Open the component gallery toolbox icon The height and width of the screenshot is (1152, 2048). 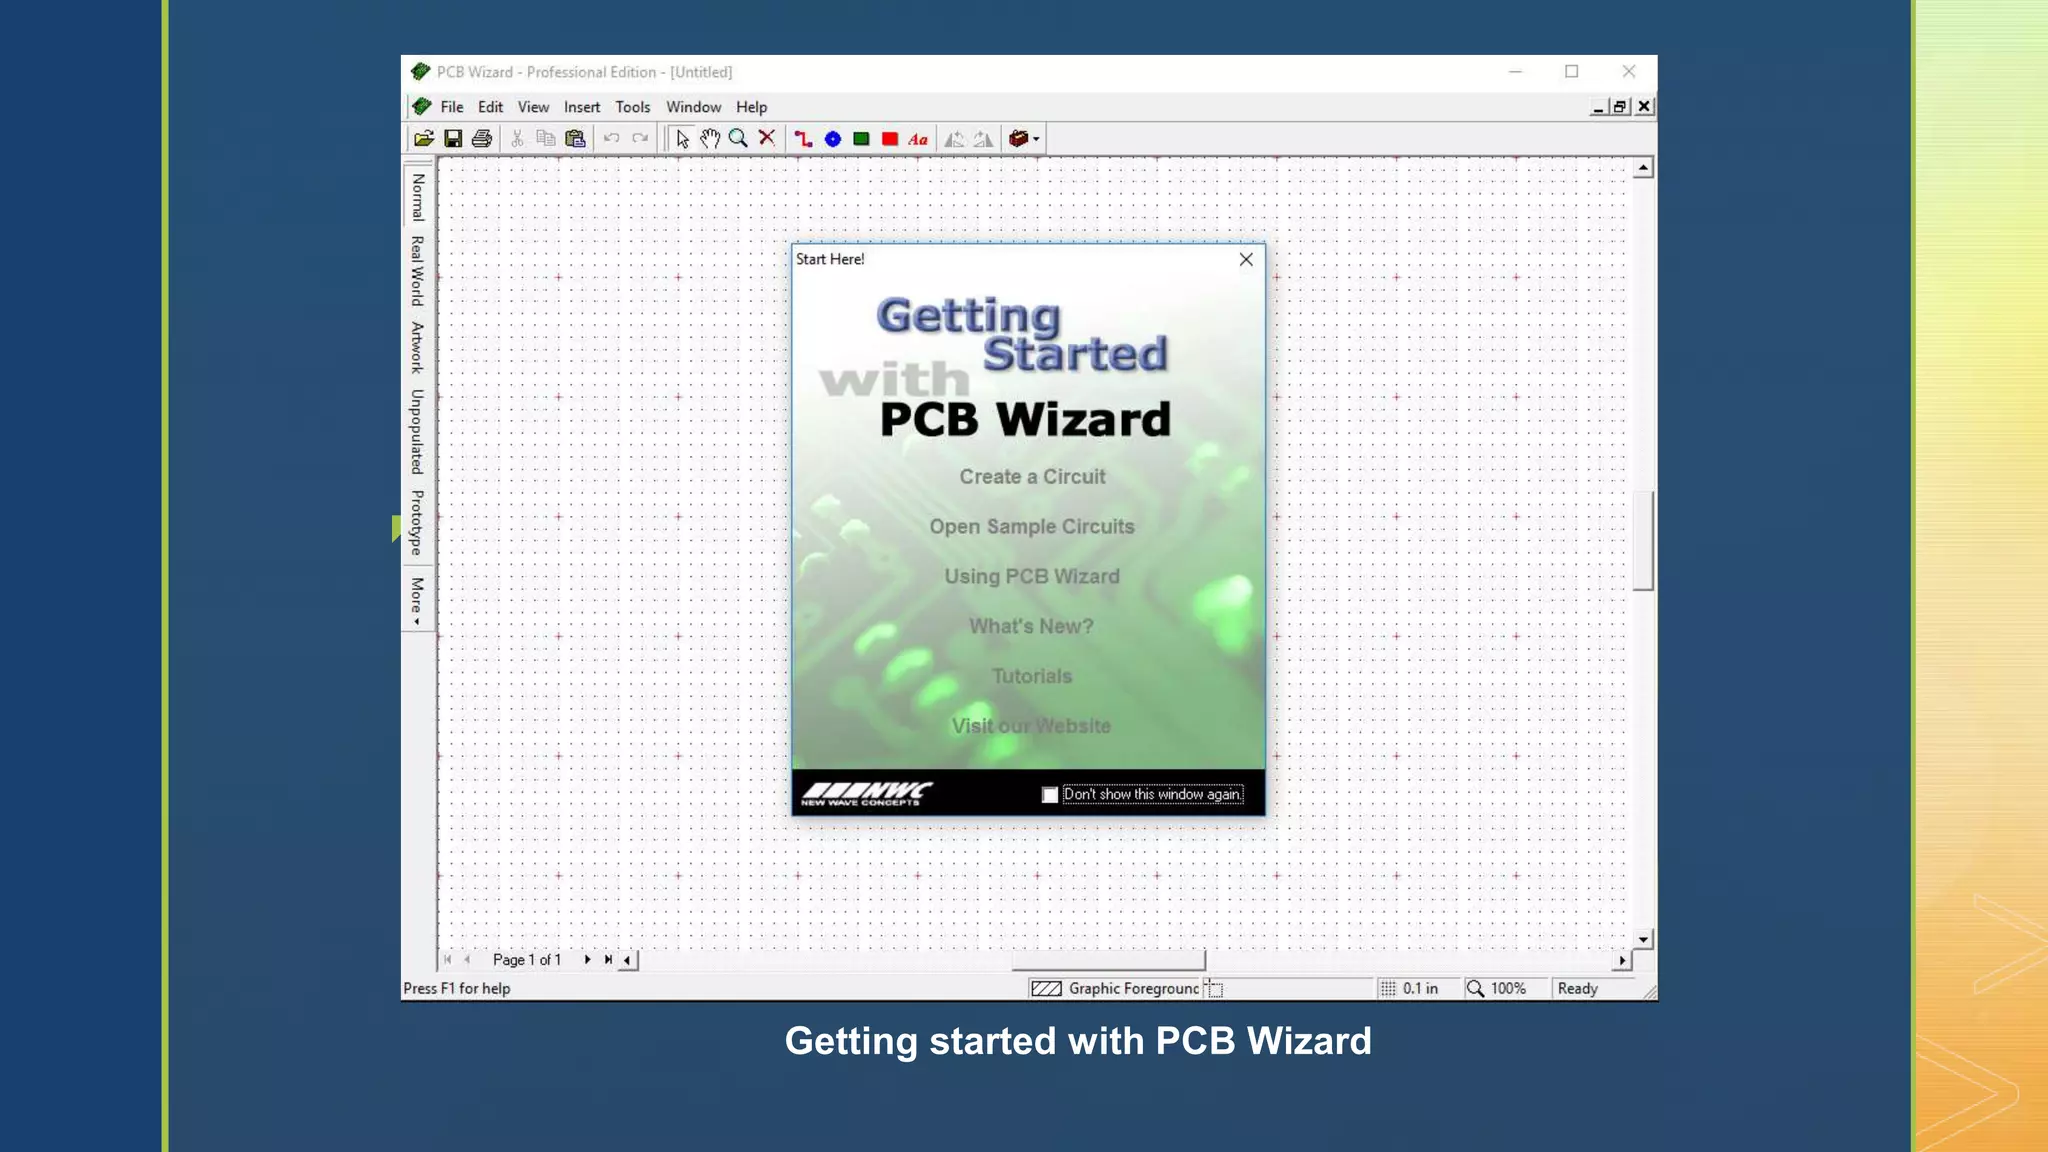tap(1019, 139)
